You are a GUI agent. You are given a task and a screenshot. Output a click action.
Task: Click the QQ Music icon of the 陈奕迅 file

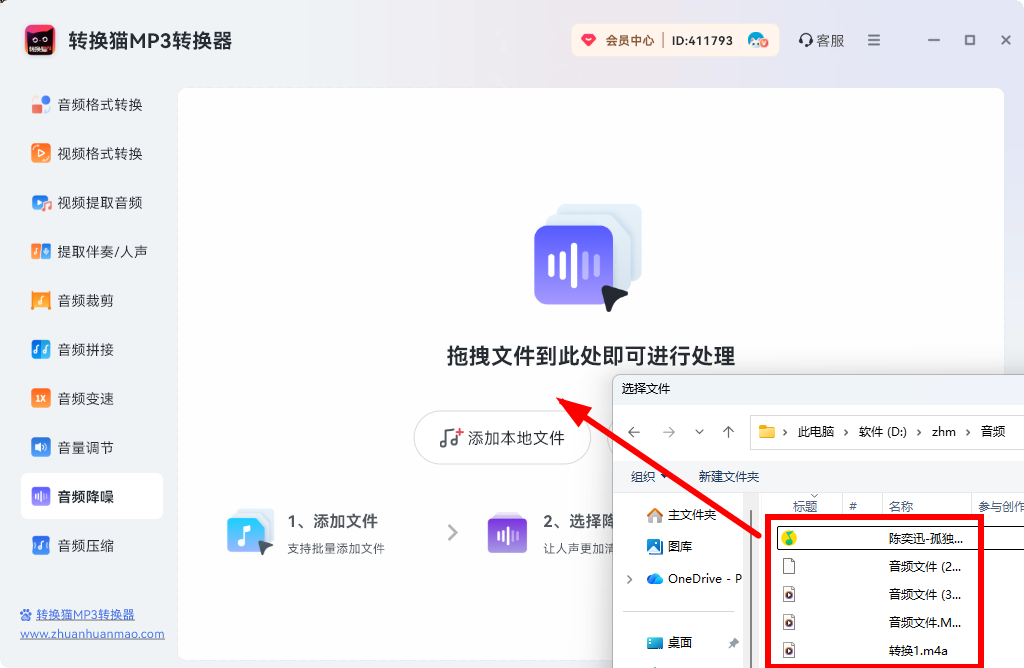[x=789, y=539]
